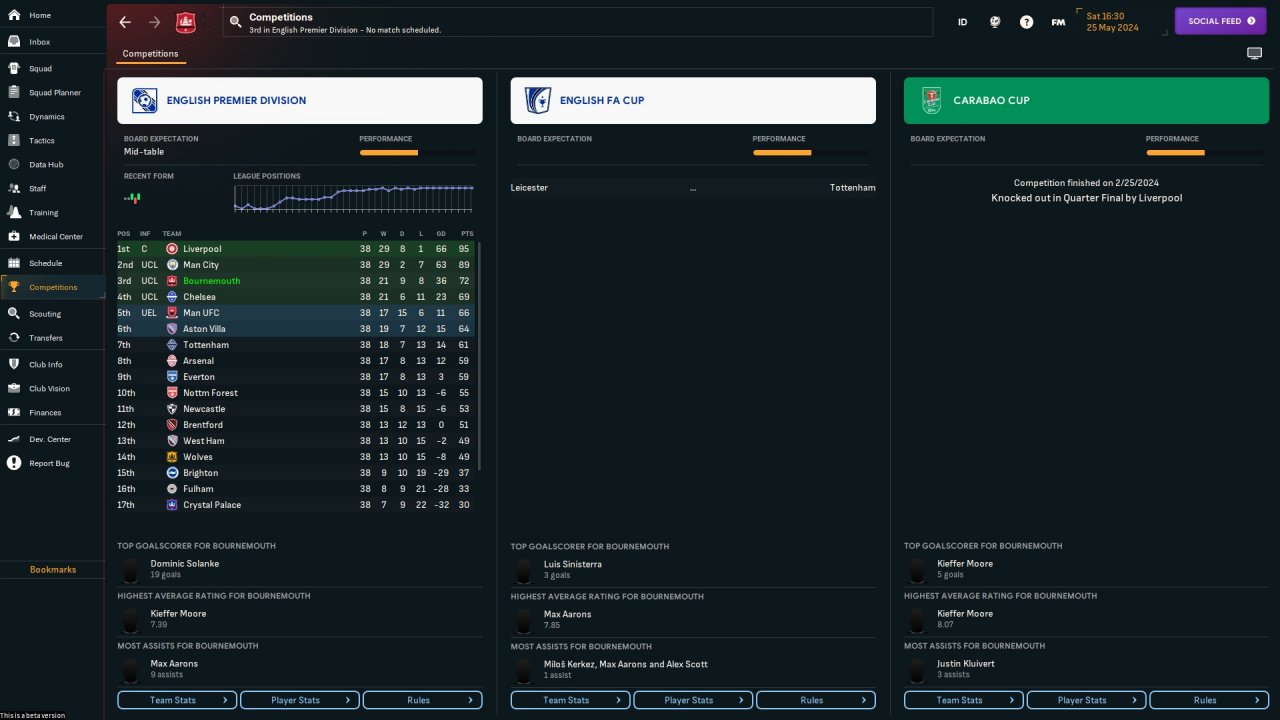Open Rules for the Carabao Cup
The height and width of the screenshot is (720, 1280).
[1210, 700]
